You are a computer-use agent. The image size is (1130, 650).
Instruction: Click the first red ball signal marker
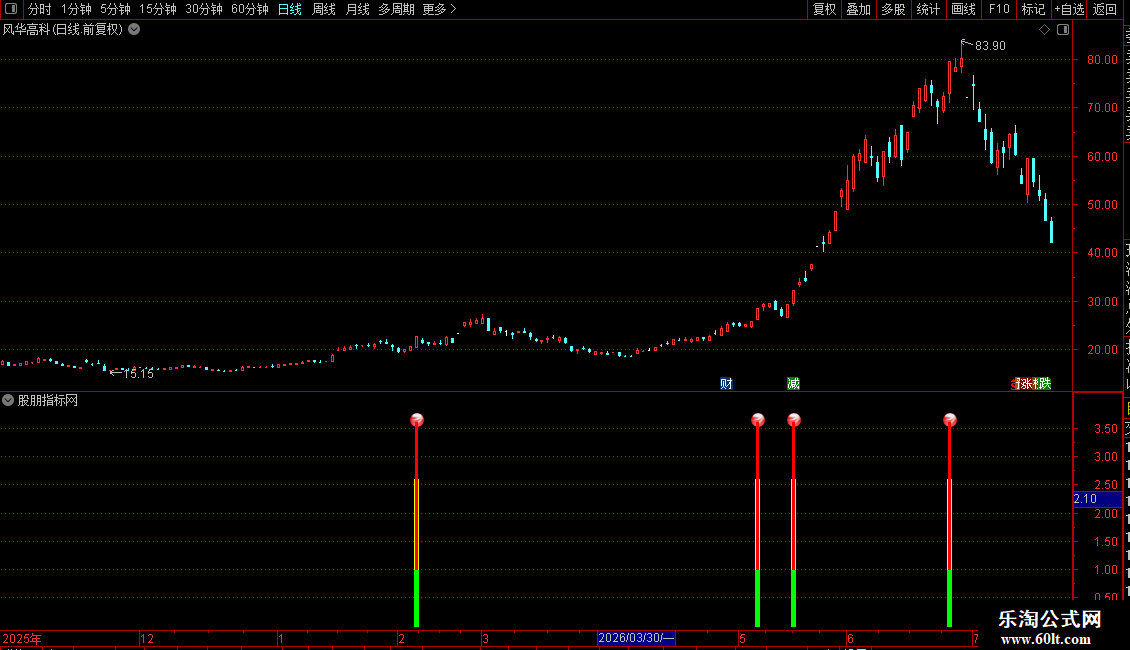pyautogui.click(x=417, y=420)
